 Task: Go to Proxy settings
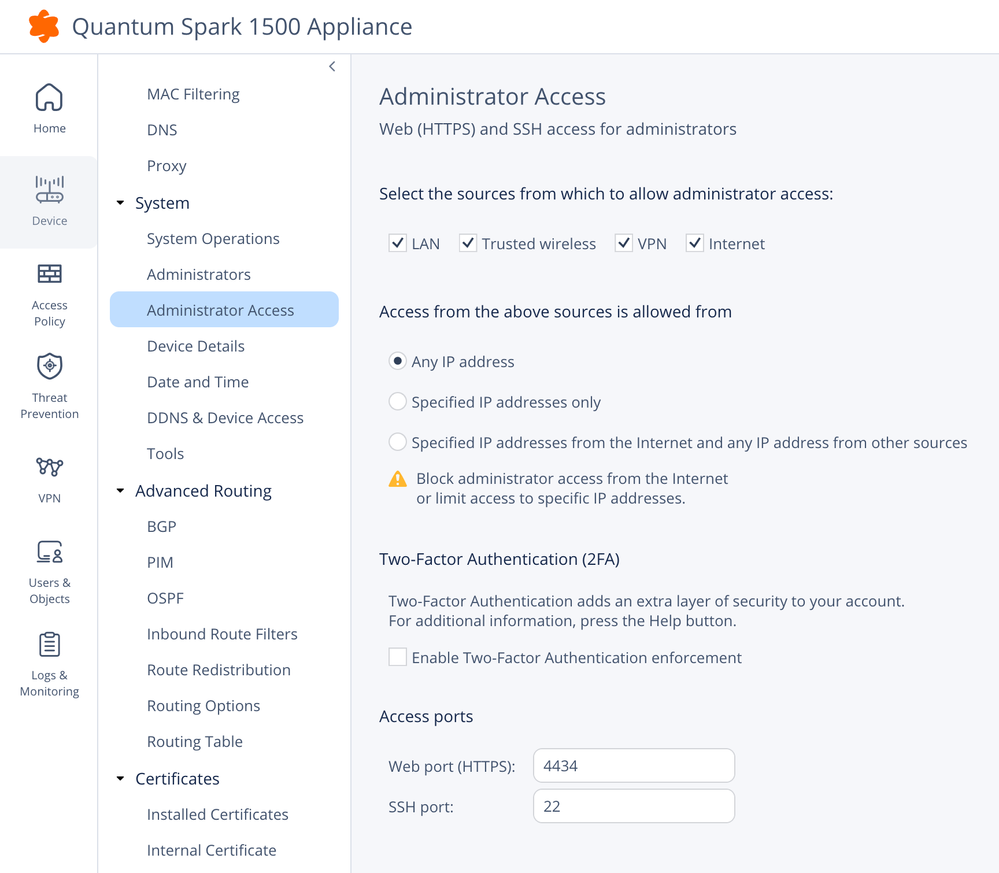point(166,166)
